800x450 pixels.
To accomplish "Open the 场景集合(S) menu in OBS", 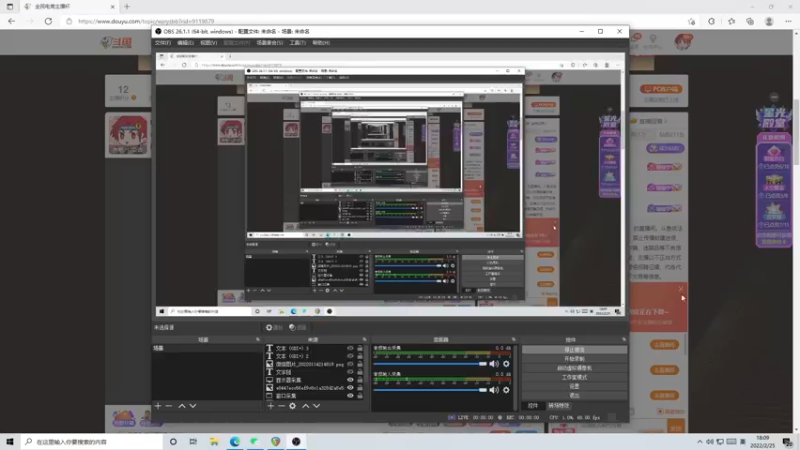I will 270,43.
